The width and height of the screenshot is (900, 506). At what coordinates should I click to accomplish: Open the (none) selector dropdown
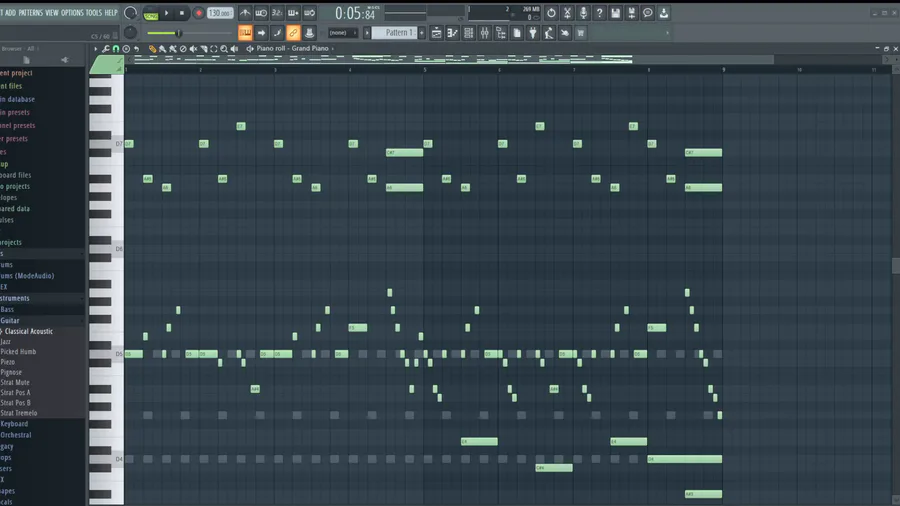tap(342, 33)
